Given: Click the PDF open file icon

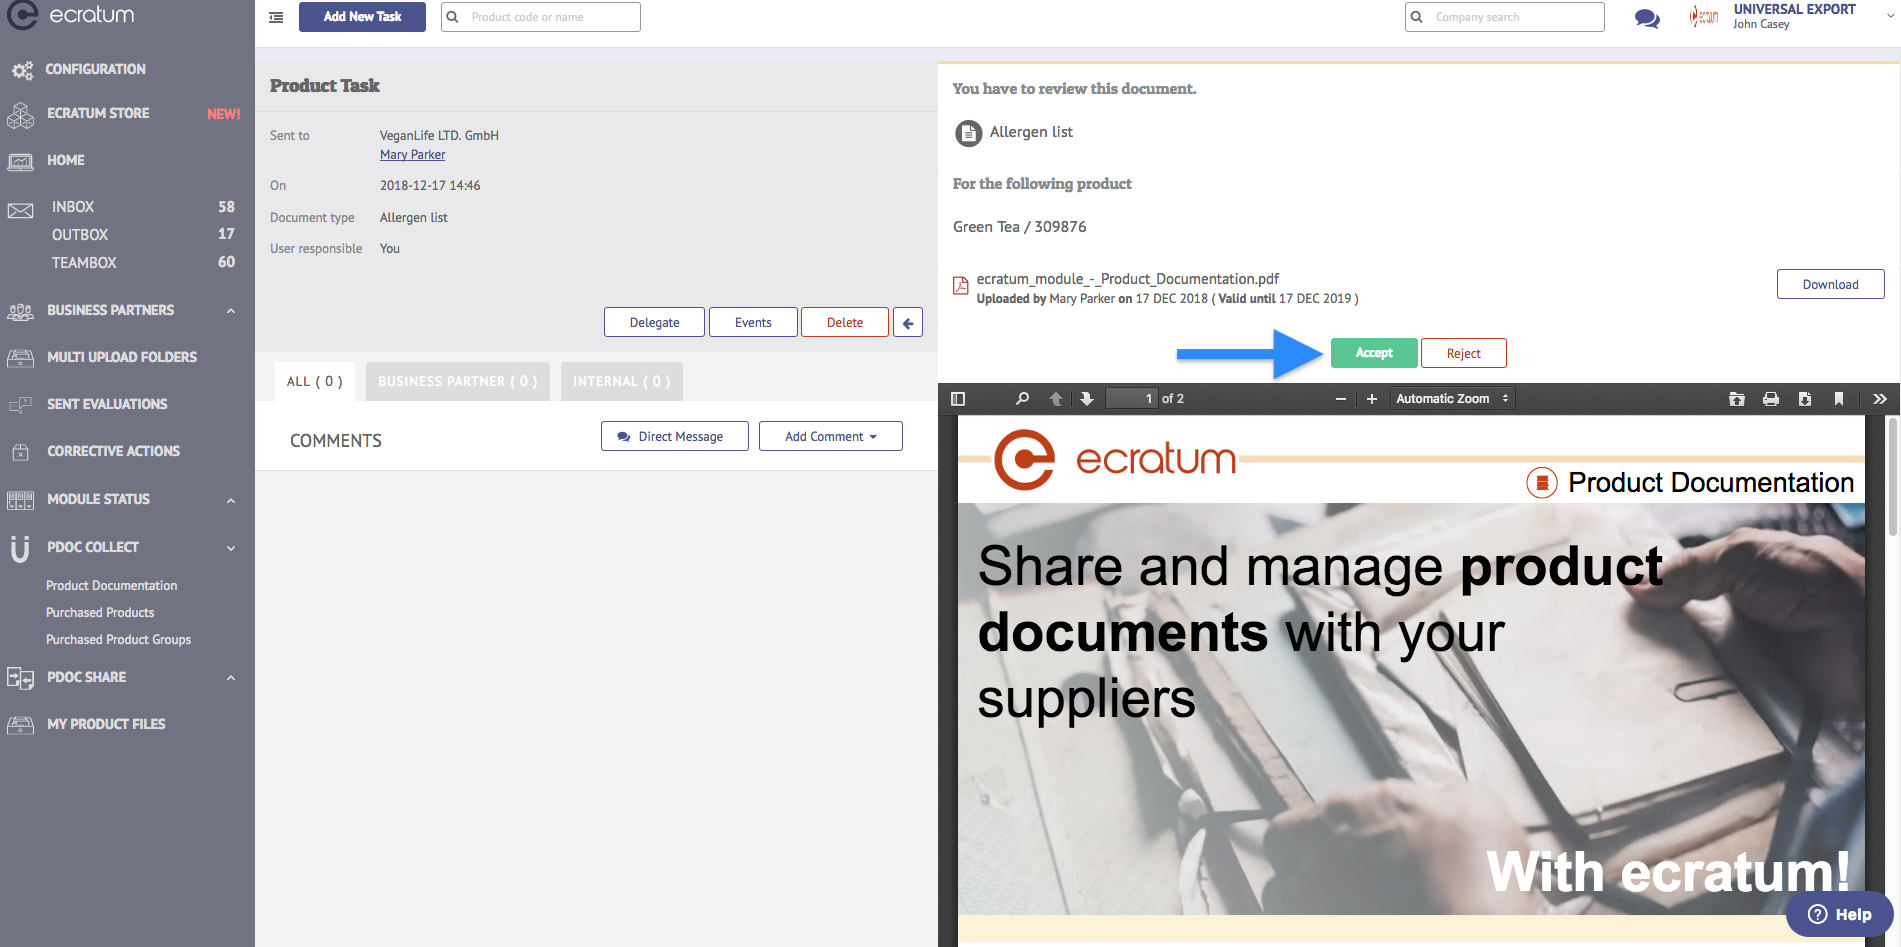Looking at the screenshot, I should pyautogui.click(x=1737, y=399).
